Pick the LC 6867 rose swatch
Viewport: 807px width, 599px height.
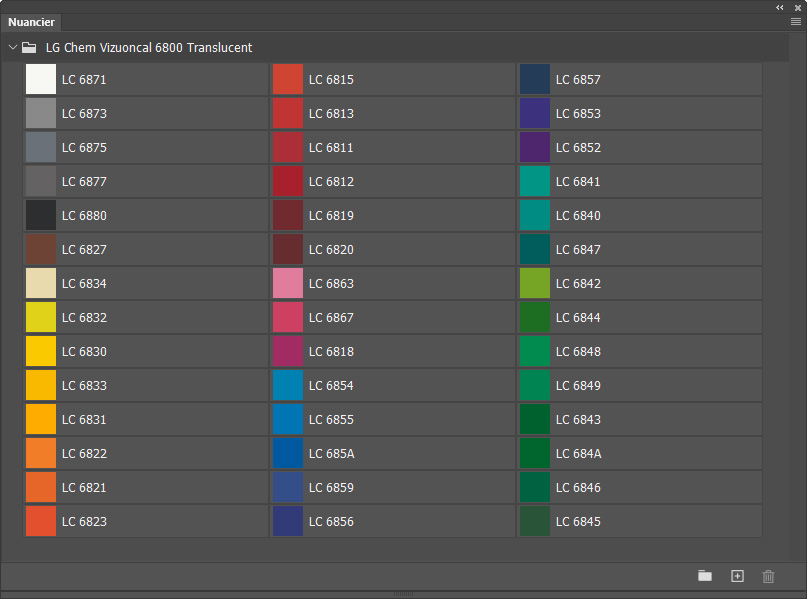point(288,317)
